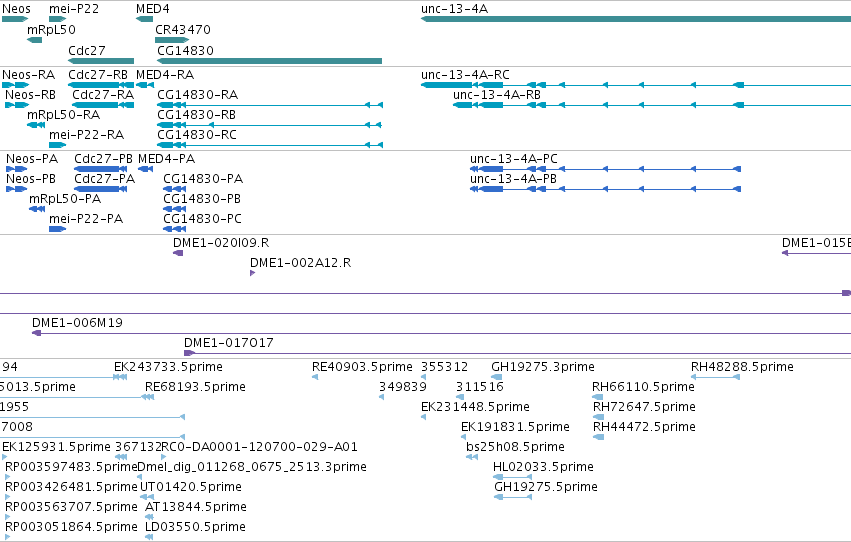Select the DME1-020I09.R clone marker
Screen dimensions: 851x542
tap(178, 253)
